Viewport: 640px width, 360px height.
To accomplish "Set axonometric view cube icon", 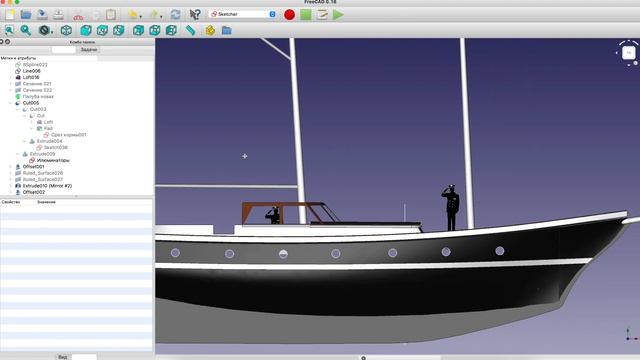I will tap(66, 30).
